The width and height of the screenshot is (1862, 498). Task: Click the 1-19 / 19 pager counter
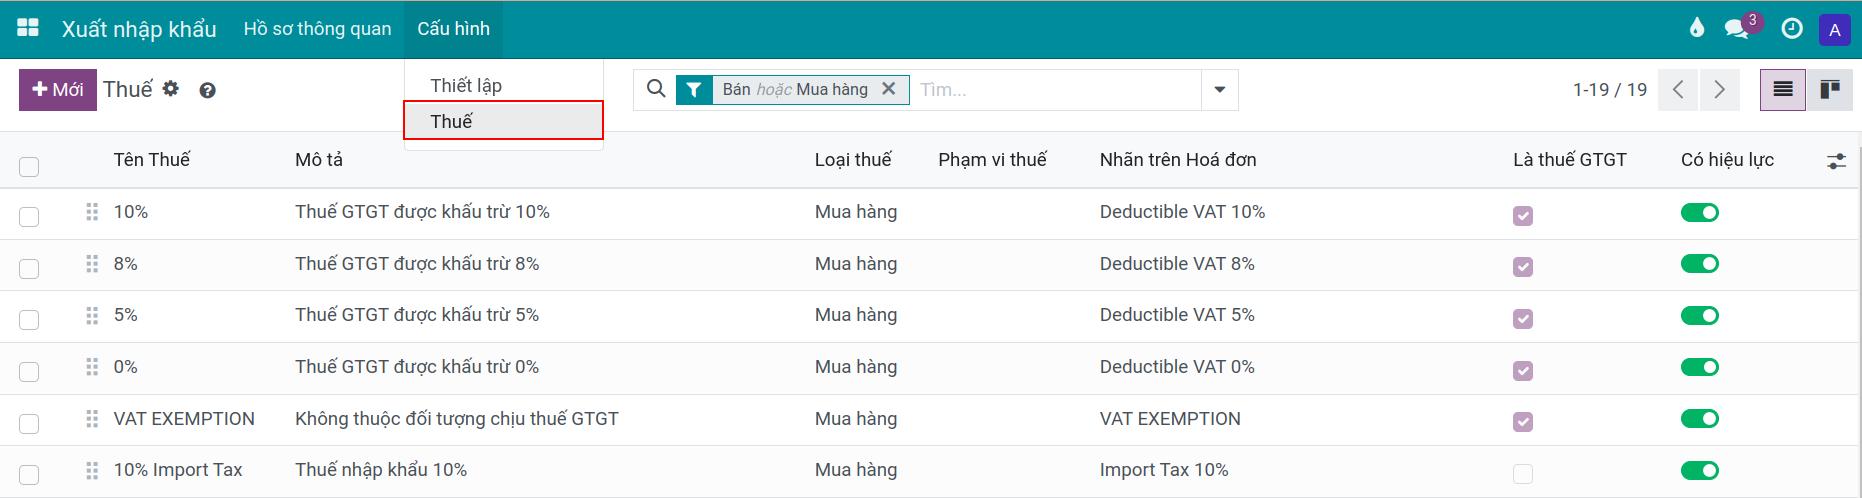coord(1609,90)
